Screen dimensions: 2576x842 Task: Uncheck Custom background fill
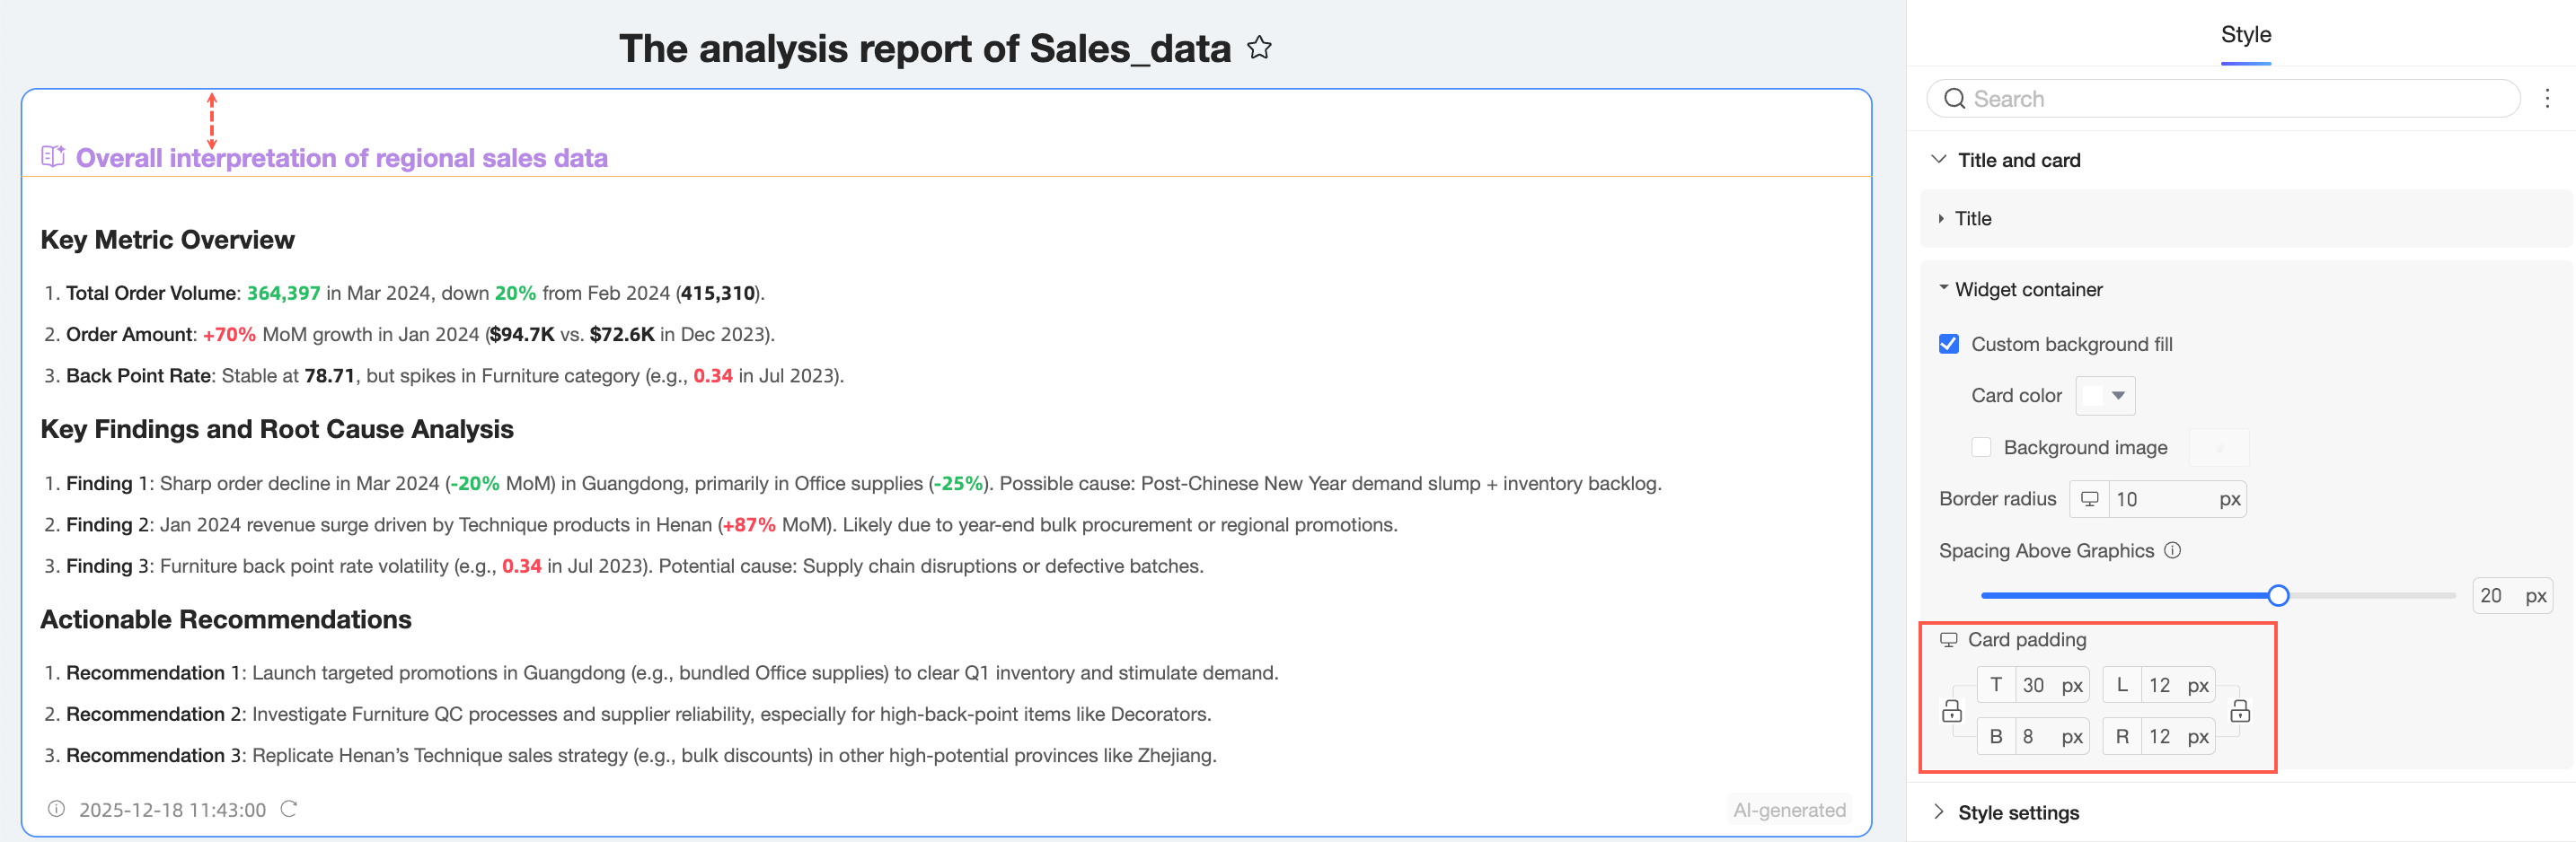pyautogui.click(x=1949, y=344)
